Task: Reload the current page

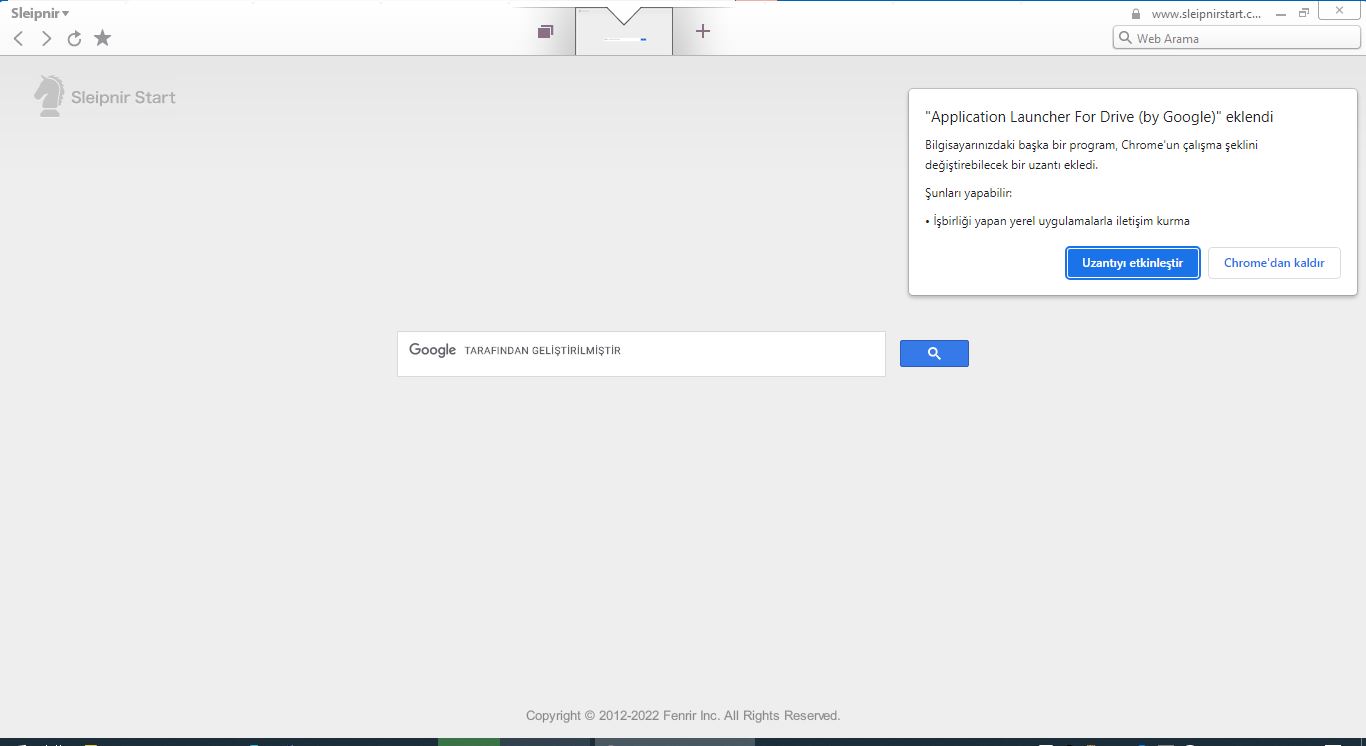Action: pos(74,38)
